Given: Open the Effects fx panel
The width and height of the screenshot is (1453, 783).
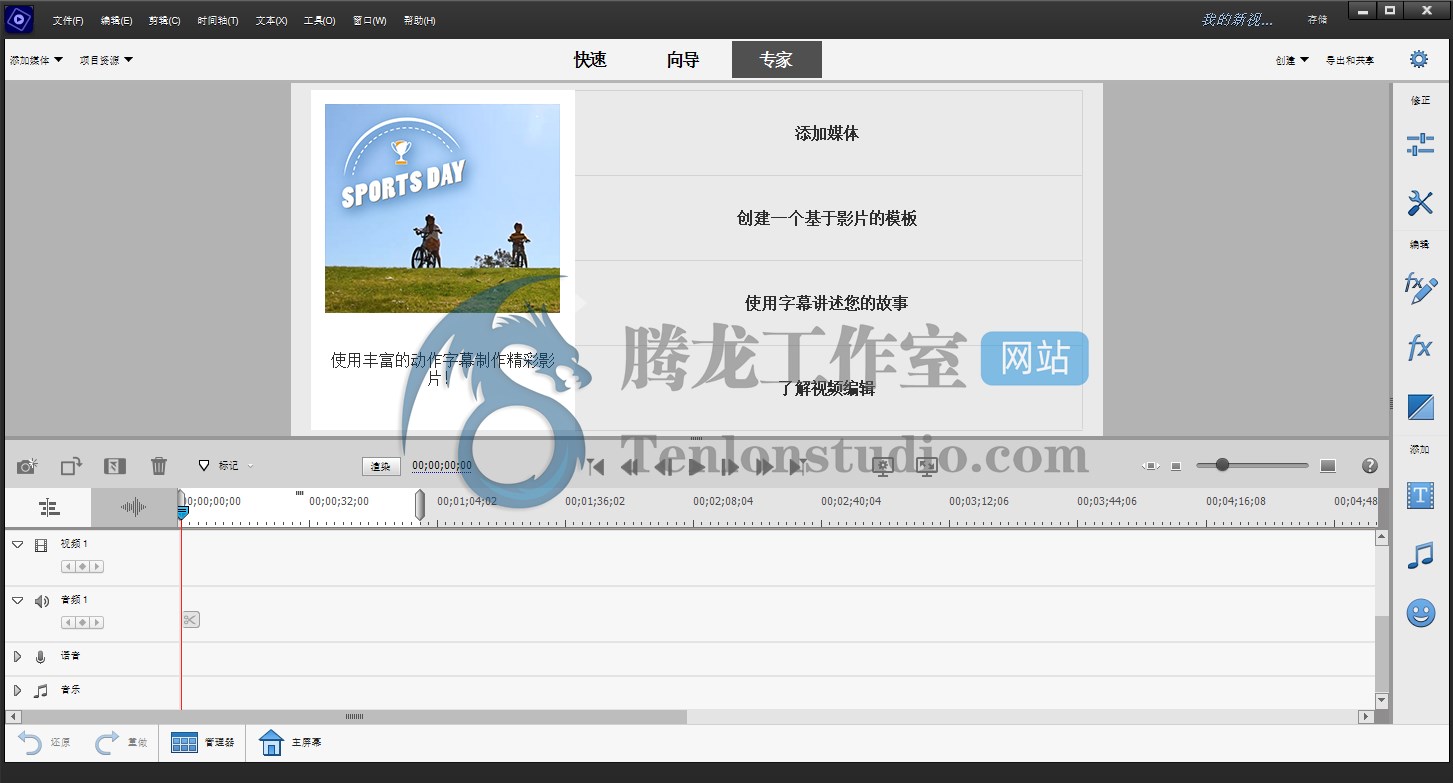Looking at the screenshot, I should pos(1420,348).
